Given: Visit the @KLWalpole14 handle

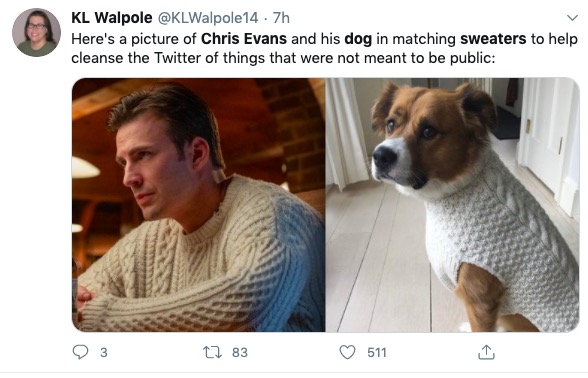Looking at the screenshot, I should (x=208, y=18).
